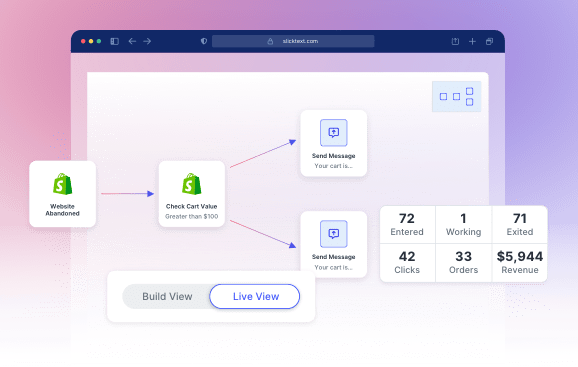Click the $5,944 Revenue stat
The image size is (578, 367).
click(x=520, y=263)
